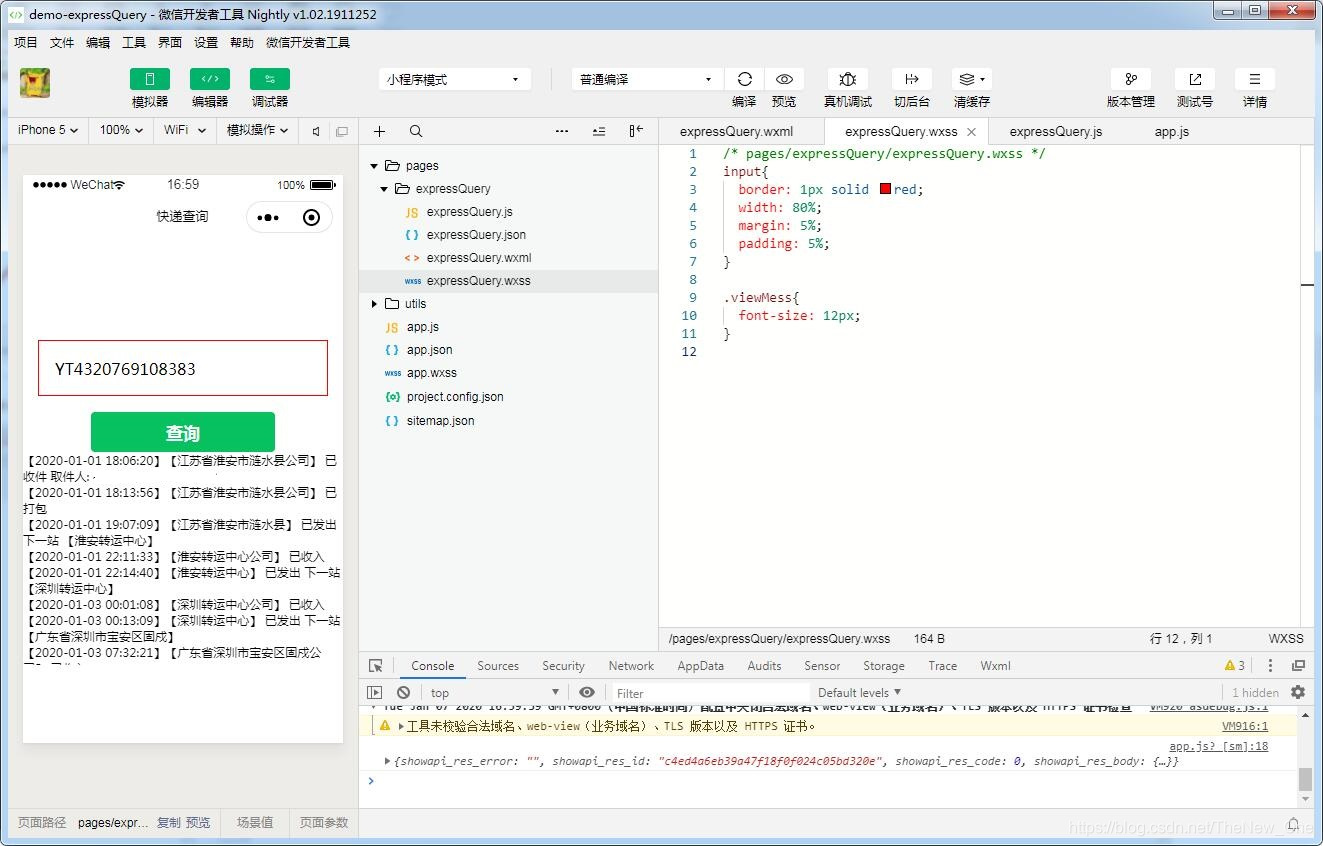Select project.config.json in the file tree

[x=455, y=397]
